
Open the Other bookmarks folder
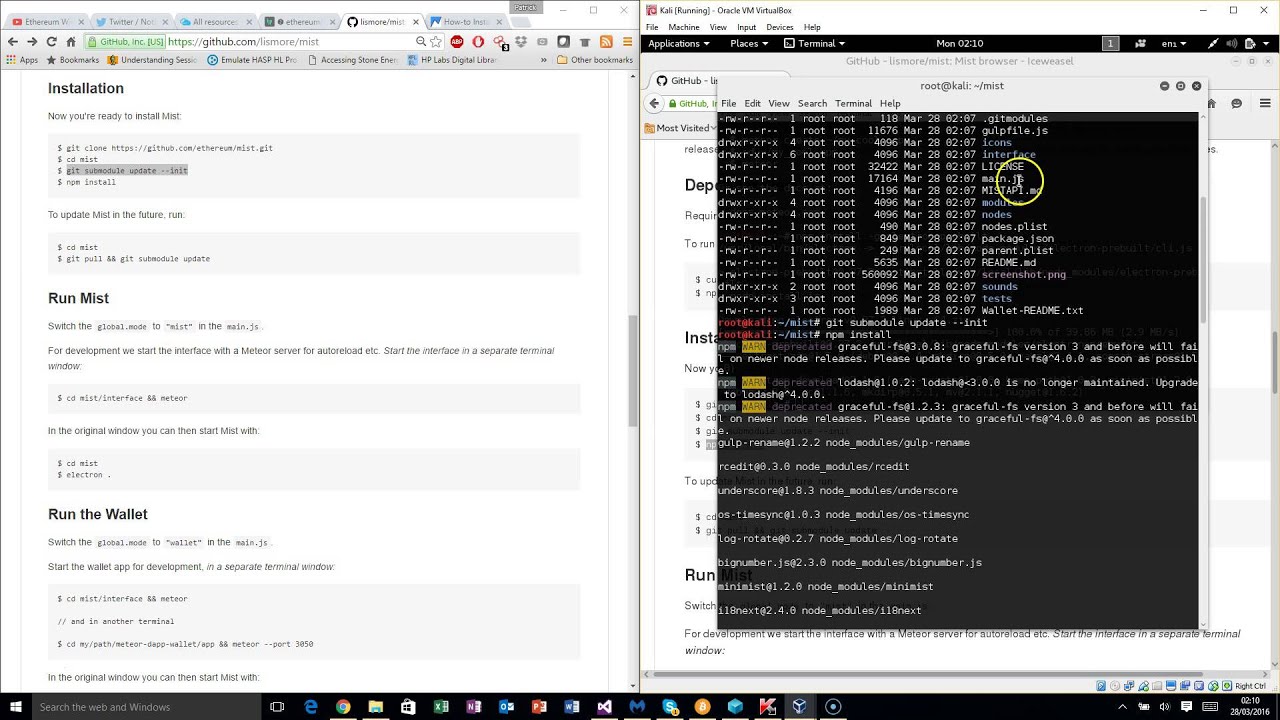(595, 60)
